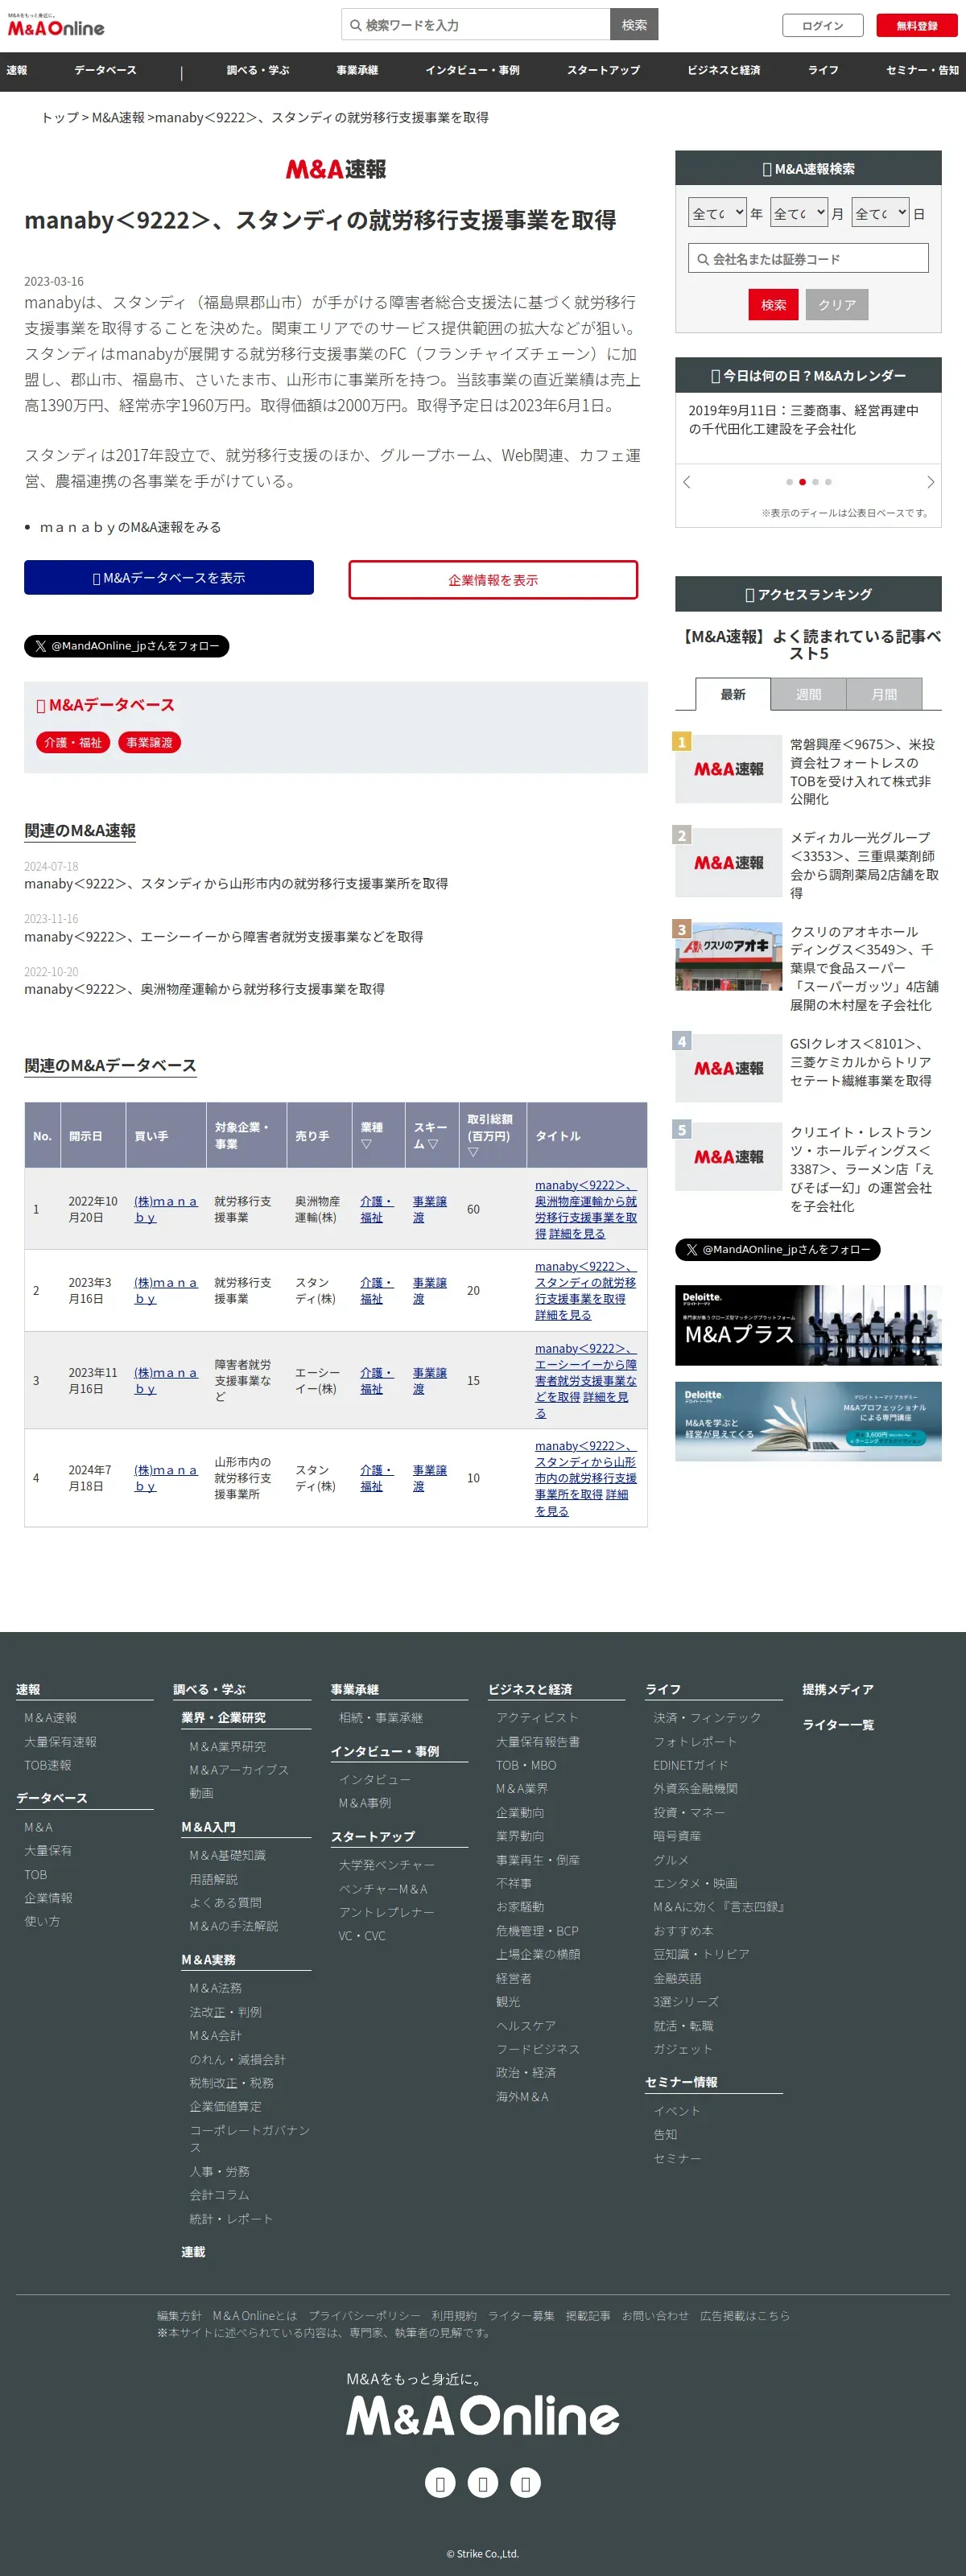Open 調べる・学ぶ in the top navigation
This screenshot has height=2576, width=966.
point(258,70)
